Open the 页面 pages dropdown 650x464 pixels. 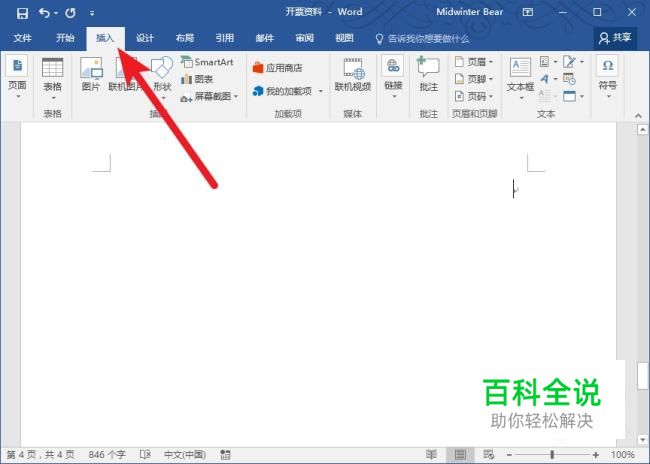(x=17, y=78)
